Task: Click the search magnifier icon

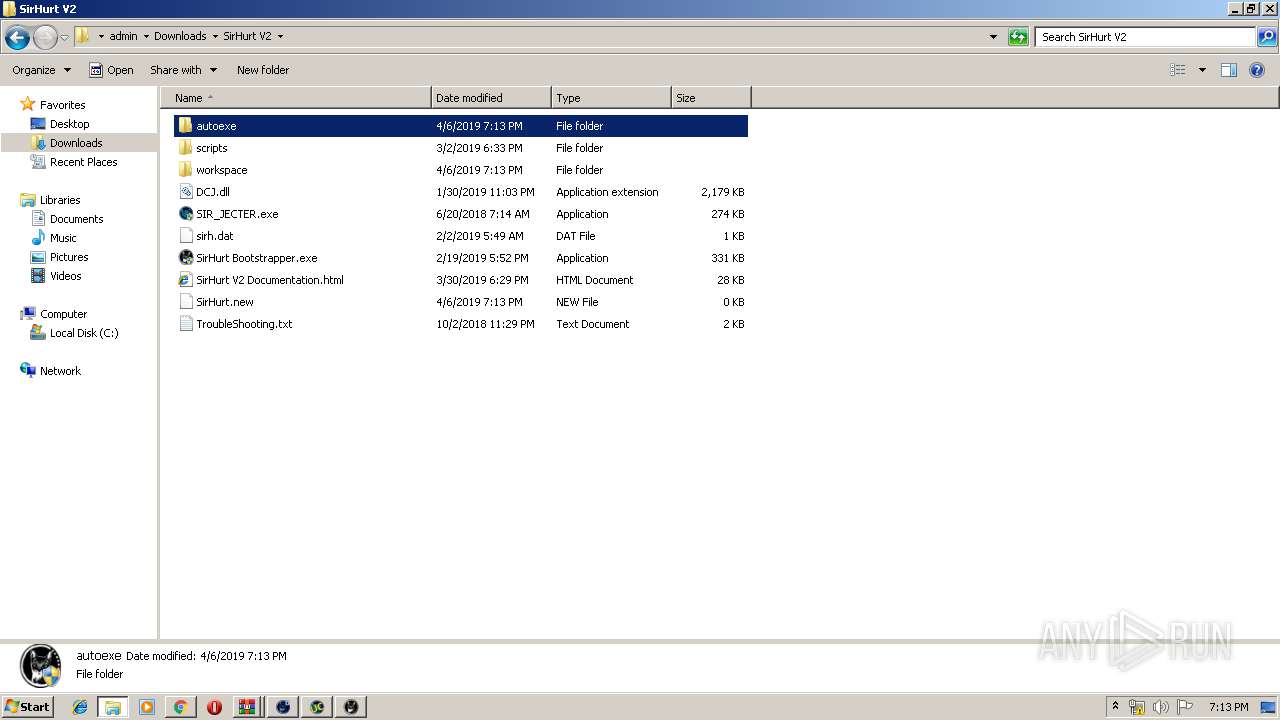Action: (x=1266, y=37)
